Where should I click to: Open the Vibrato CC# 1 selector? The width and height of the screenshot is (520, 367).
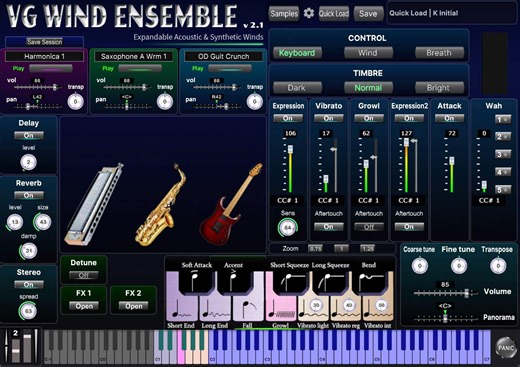point(329,200)
